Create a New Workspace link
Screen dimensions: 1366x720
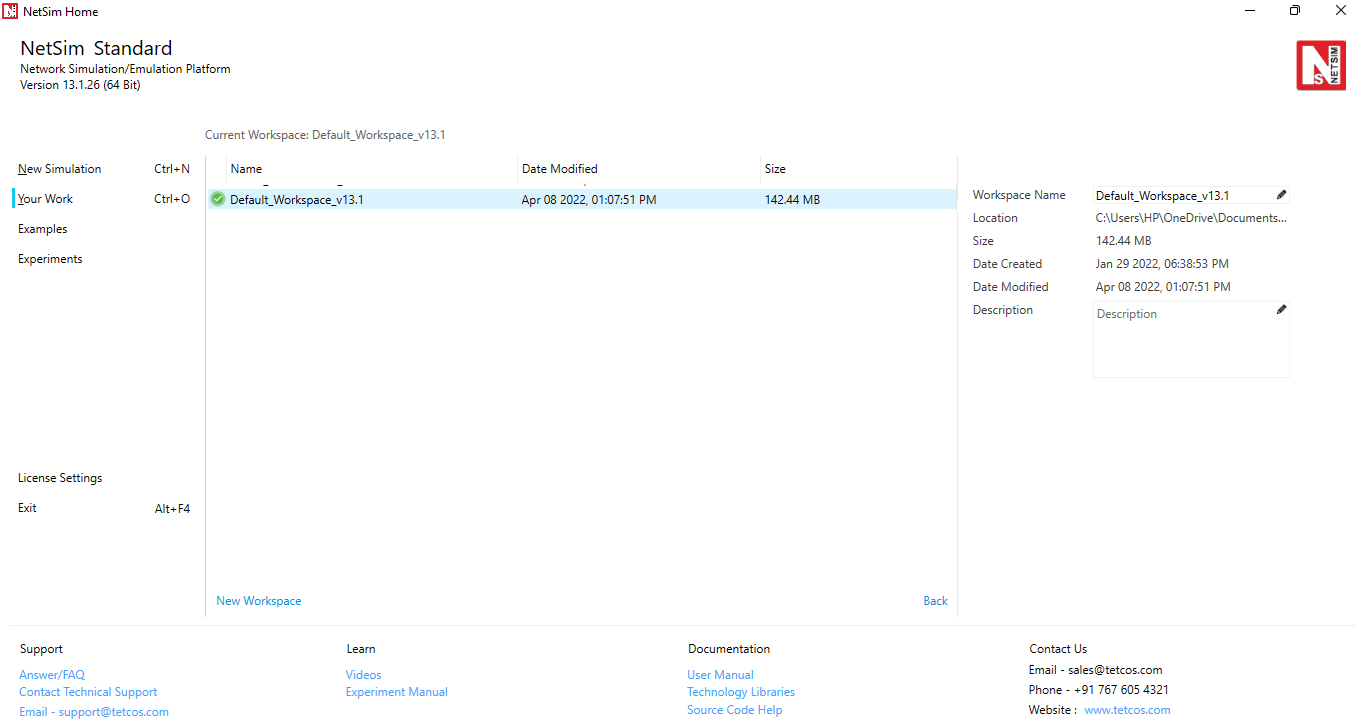click(259, 601)
